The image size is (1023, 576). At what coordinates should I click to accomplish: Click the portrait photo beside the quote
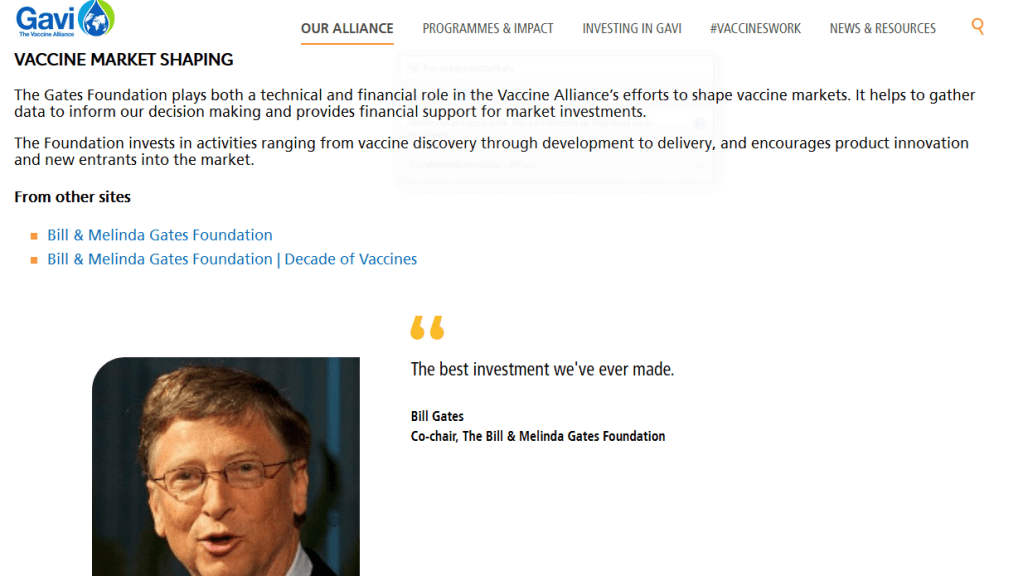226,466
